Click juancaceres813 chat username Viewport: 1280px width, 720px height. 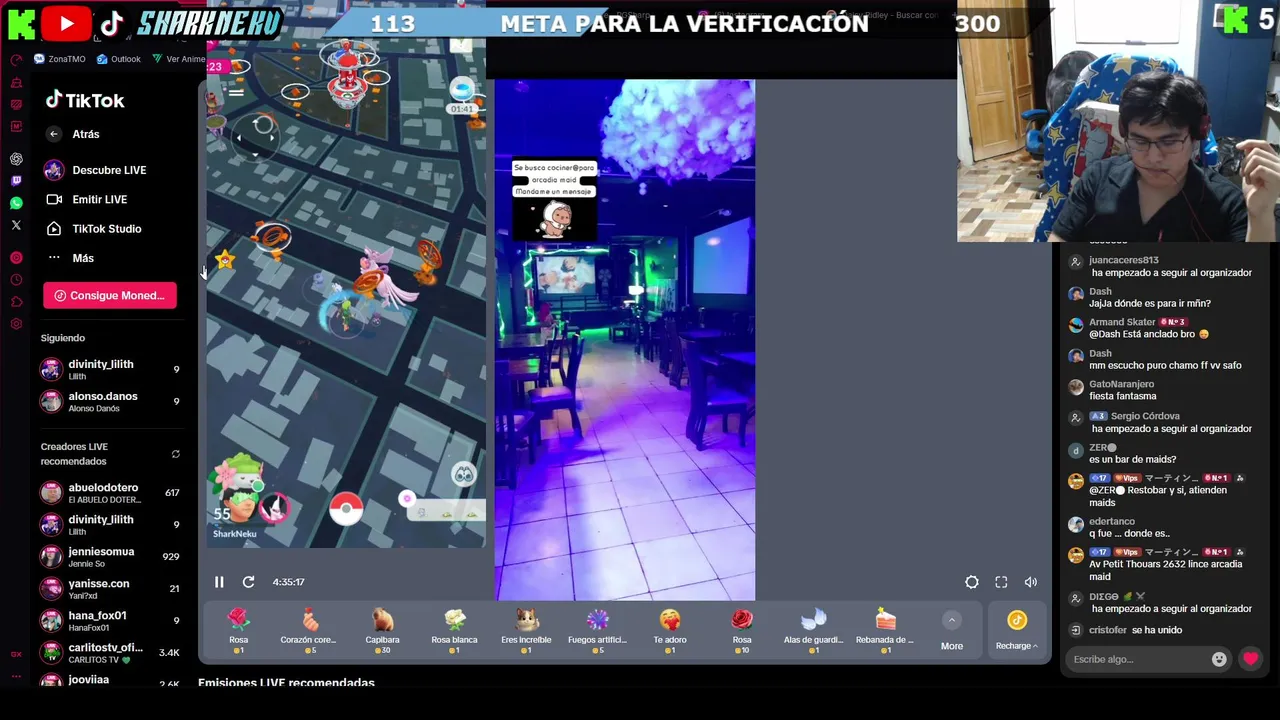click(1124, 260)
